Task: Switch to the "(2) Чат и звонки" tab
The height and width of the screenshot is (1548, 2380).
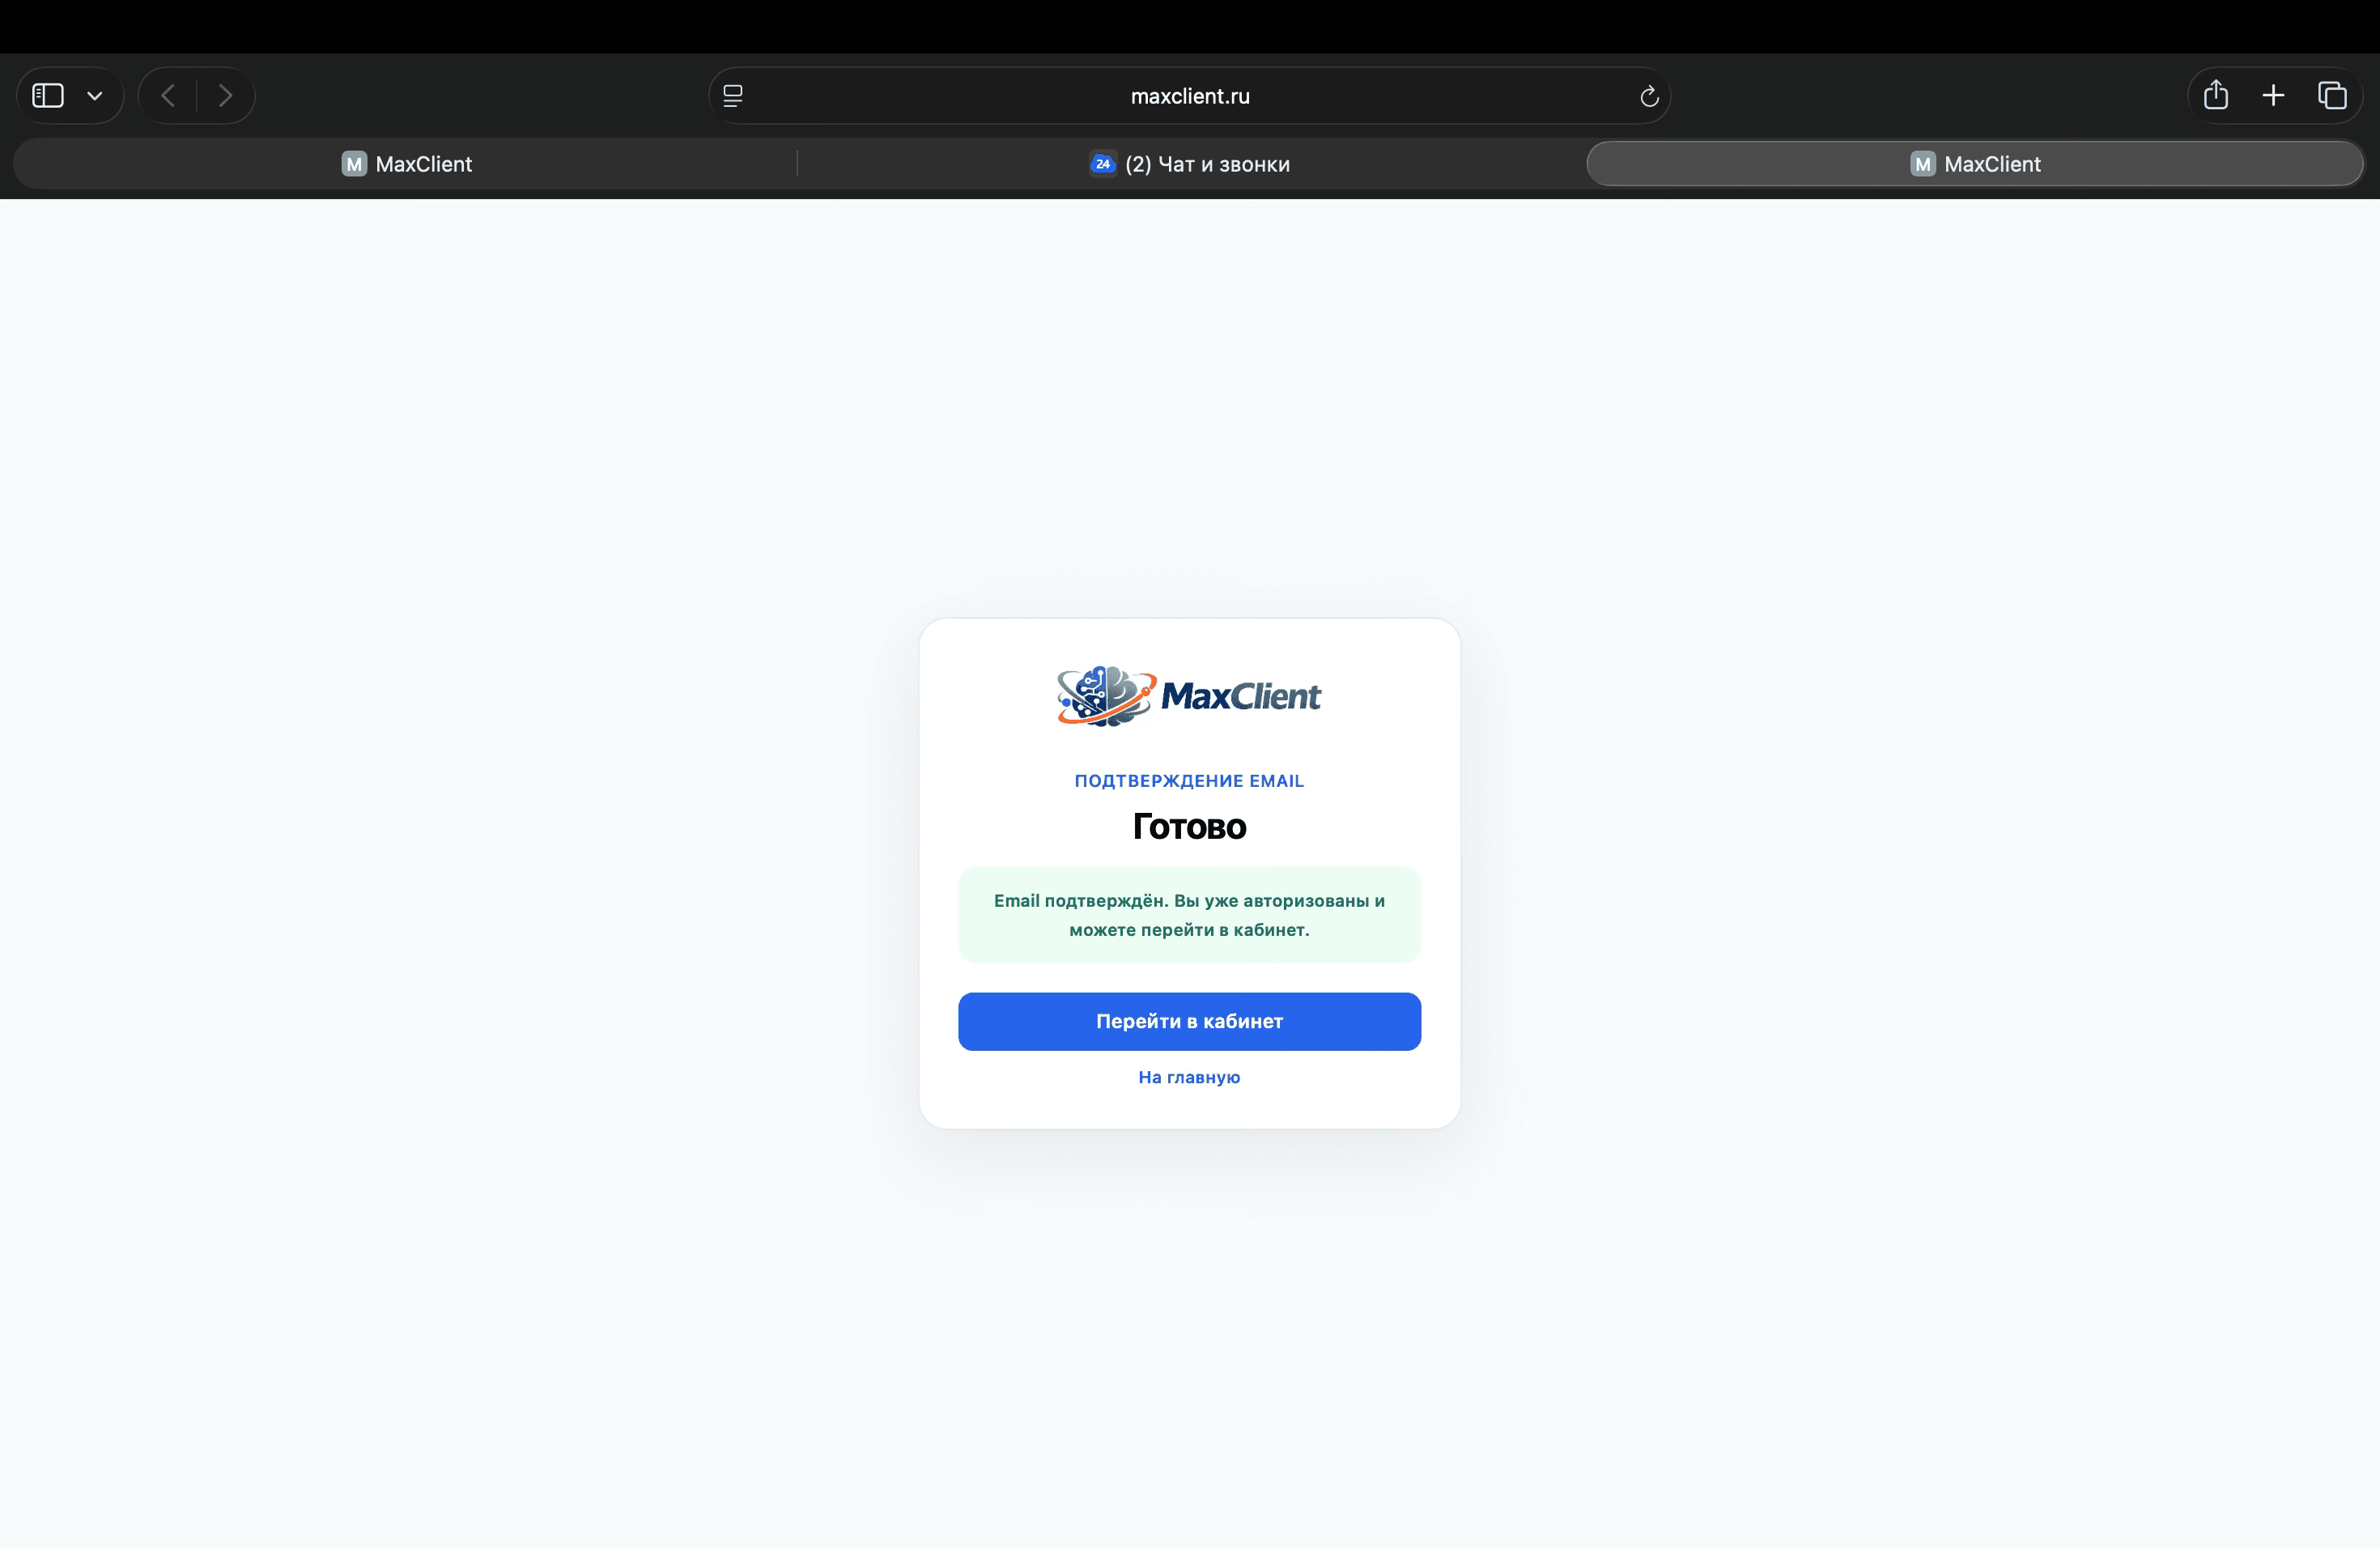Action: click(x=1190, y=164)
